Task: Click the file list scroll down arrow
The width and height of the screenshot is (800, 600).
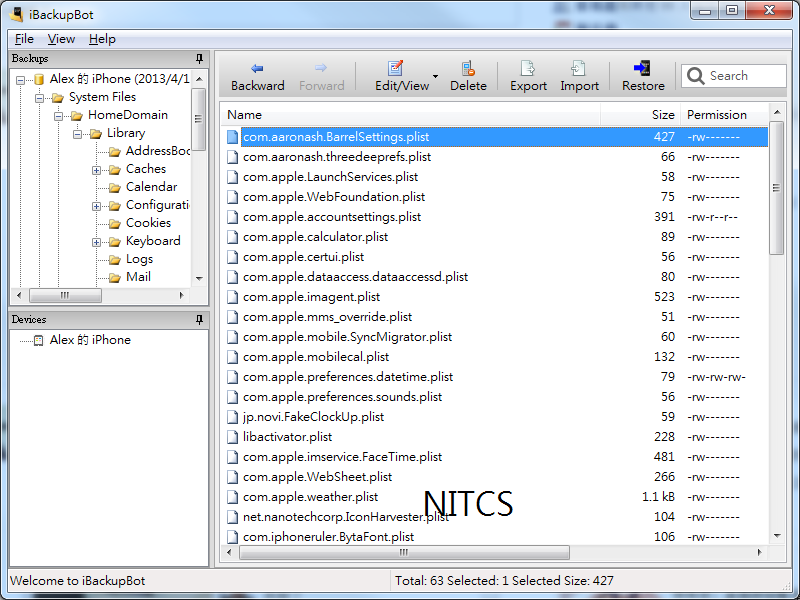Action: click(777, 536)
